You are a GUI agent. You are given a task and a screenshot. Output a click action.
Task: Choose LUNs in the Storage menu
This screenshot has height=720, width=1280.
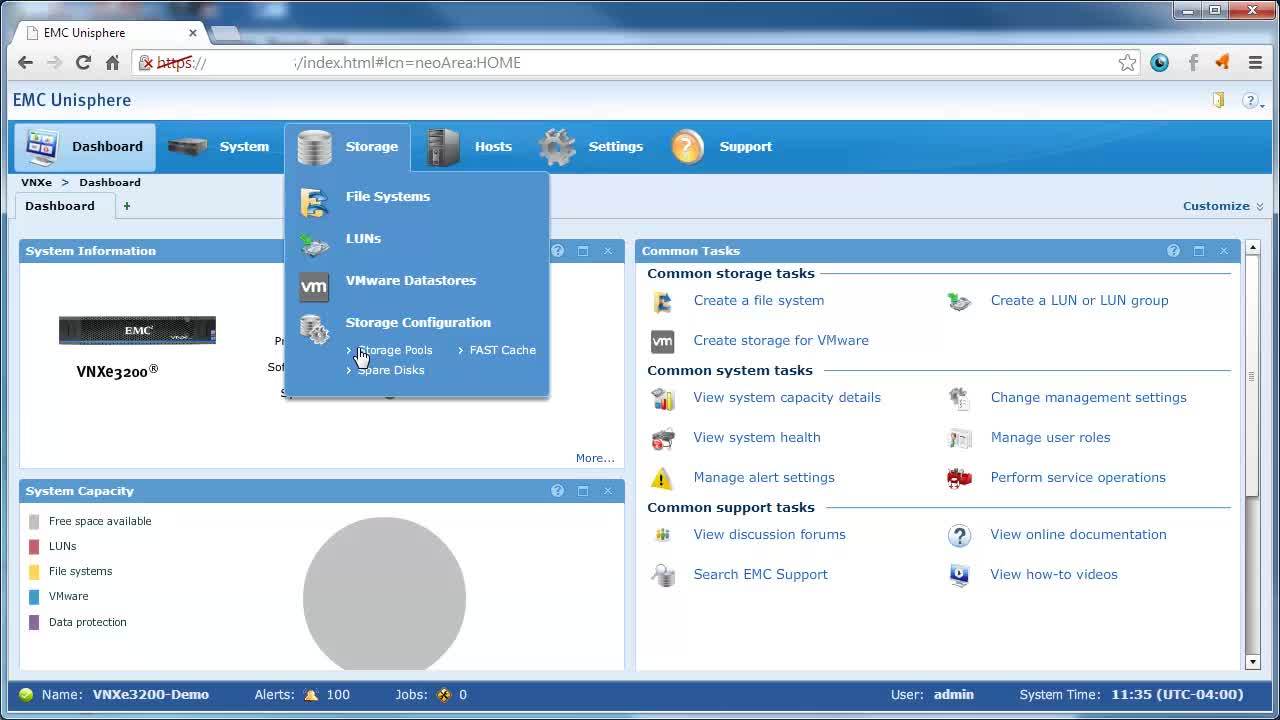(363, 238)
